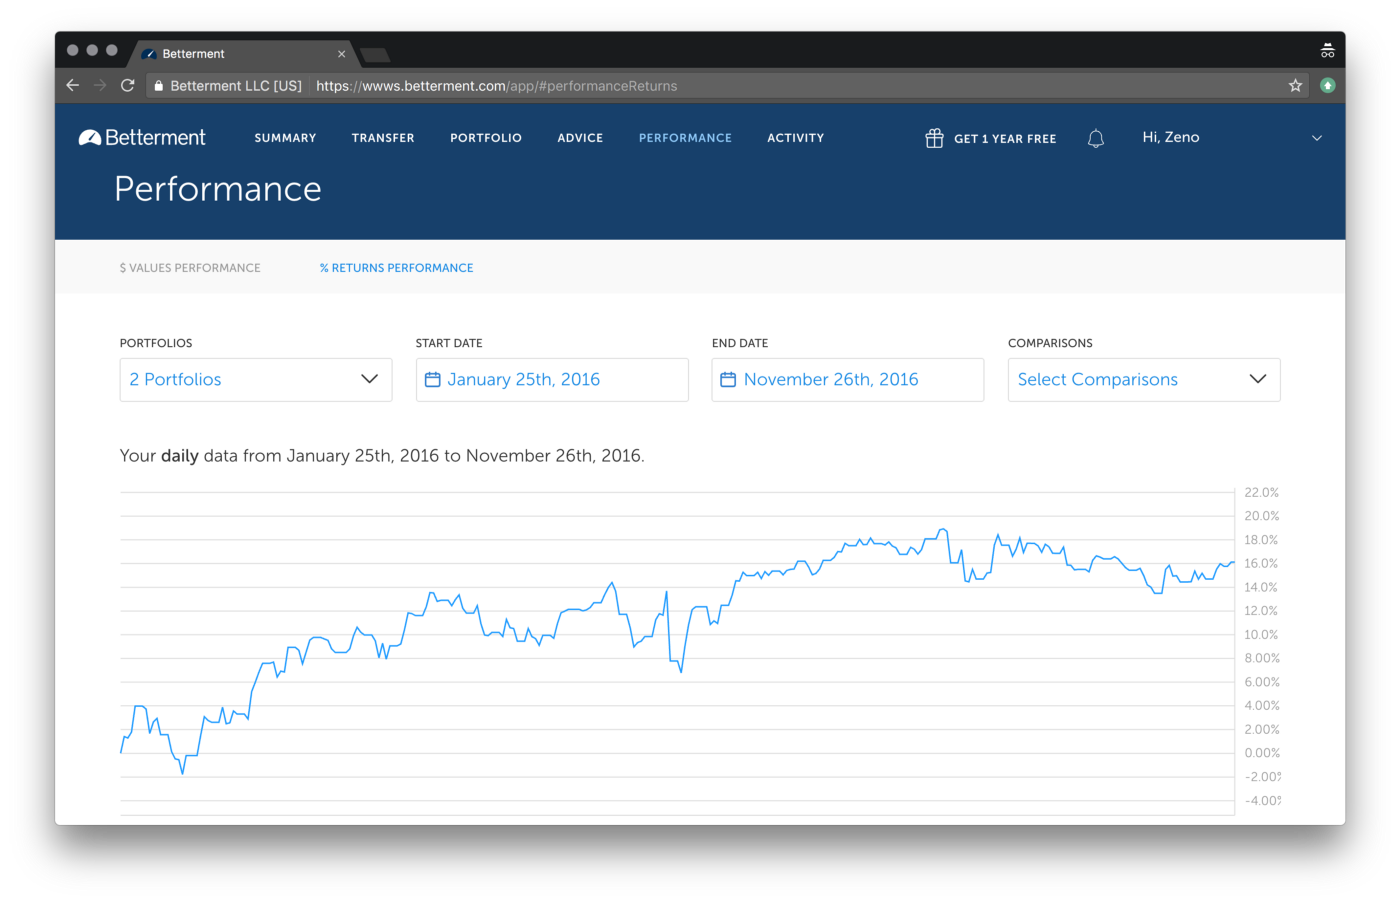Open notifications using the bell icon
Screen dimensions: 1400x903
[1095, 137]
